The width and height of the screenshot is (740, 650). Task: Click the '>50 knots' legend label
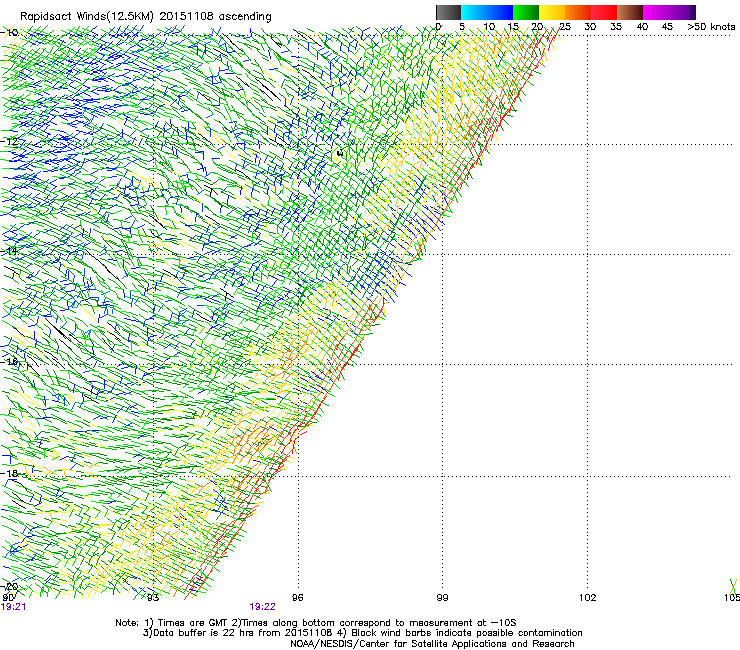(x=711, y=27)
